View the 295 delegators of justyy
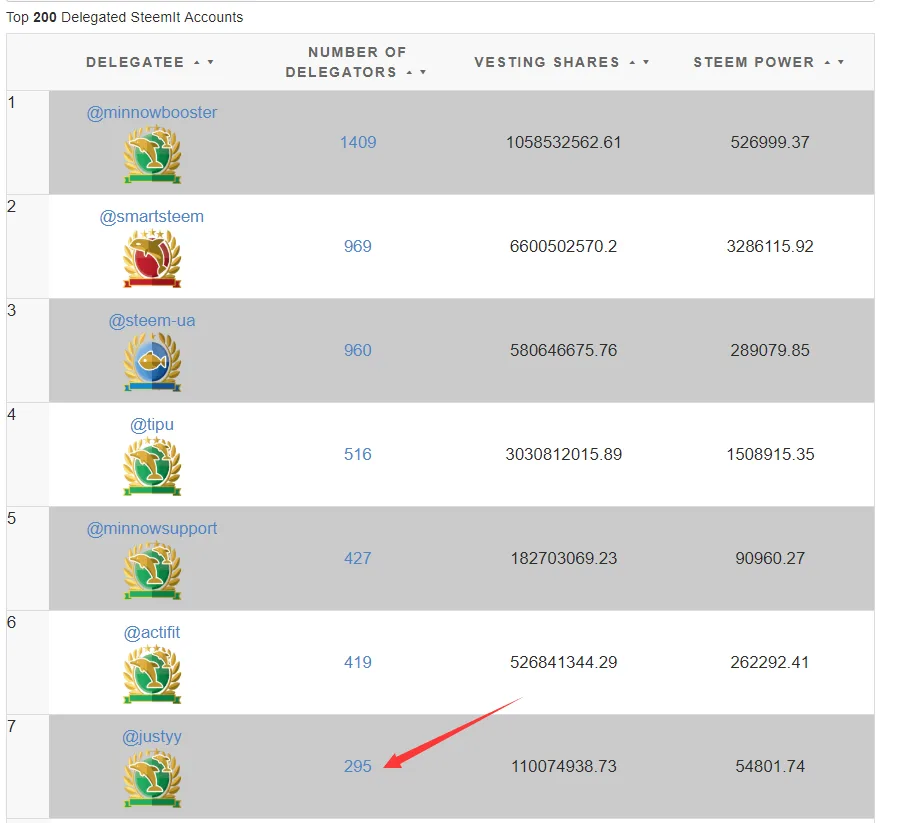Viewport: 920px width, 823px height. click(358, 766)
